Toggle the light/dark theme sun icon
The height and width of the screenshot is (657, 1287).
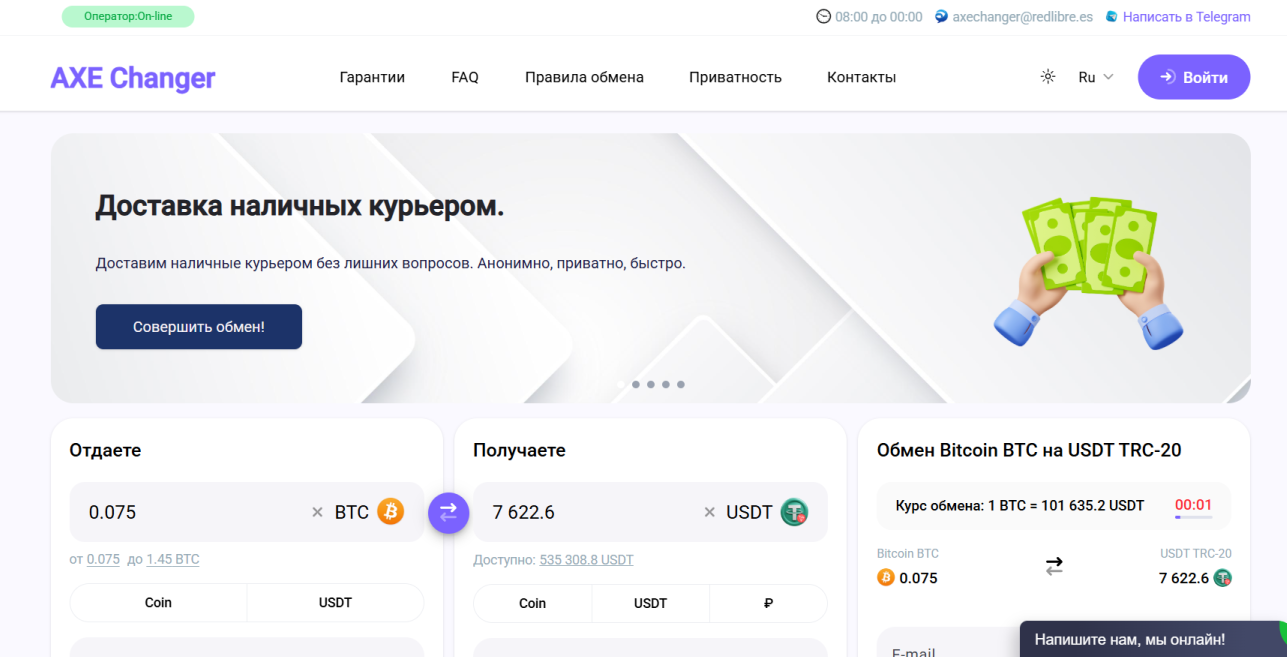click(1048, 77)
